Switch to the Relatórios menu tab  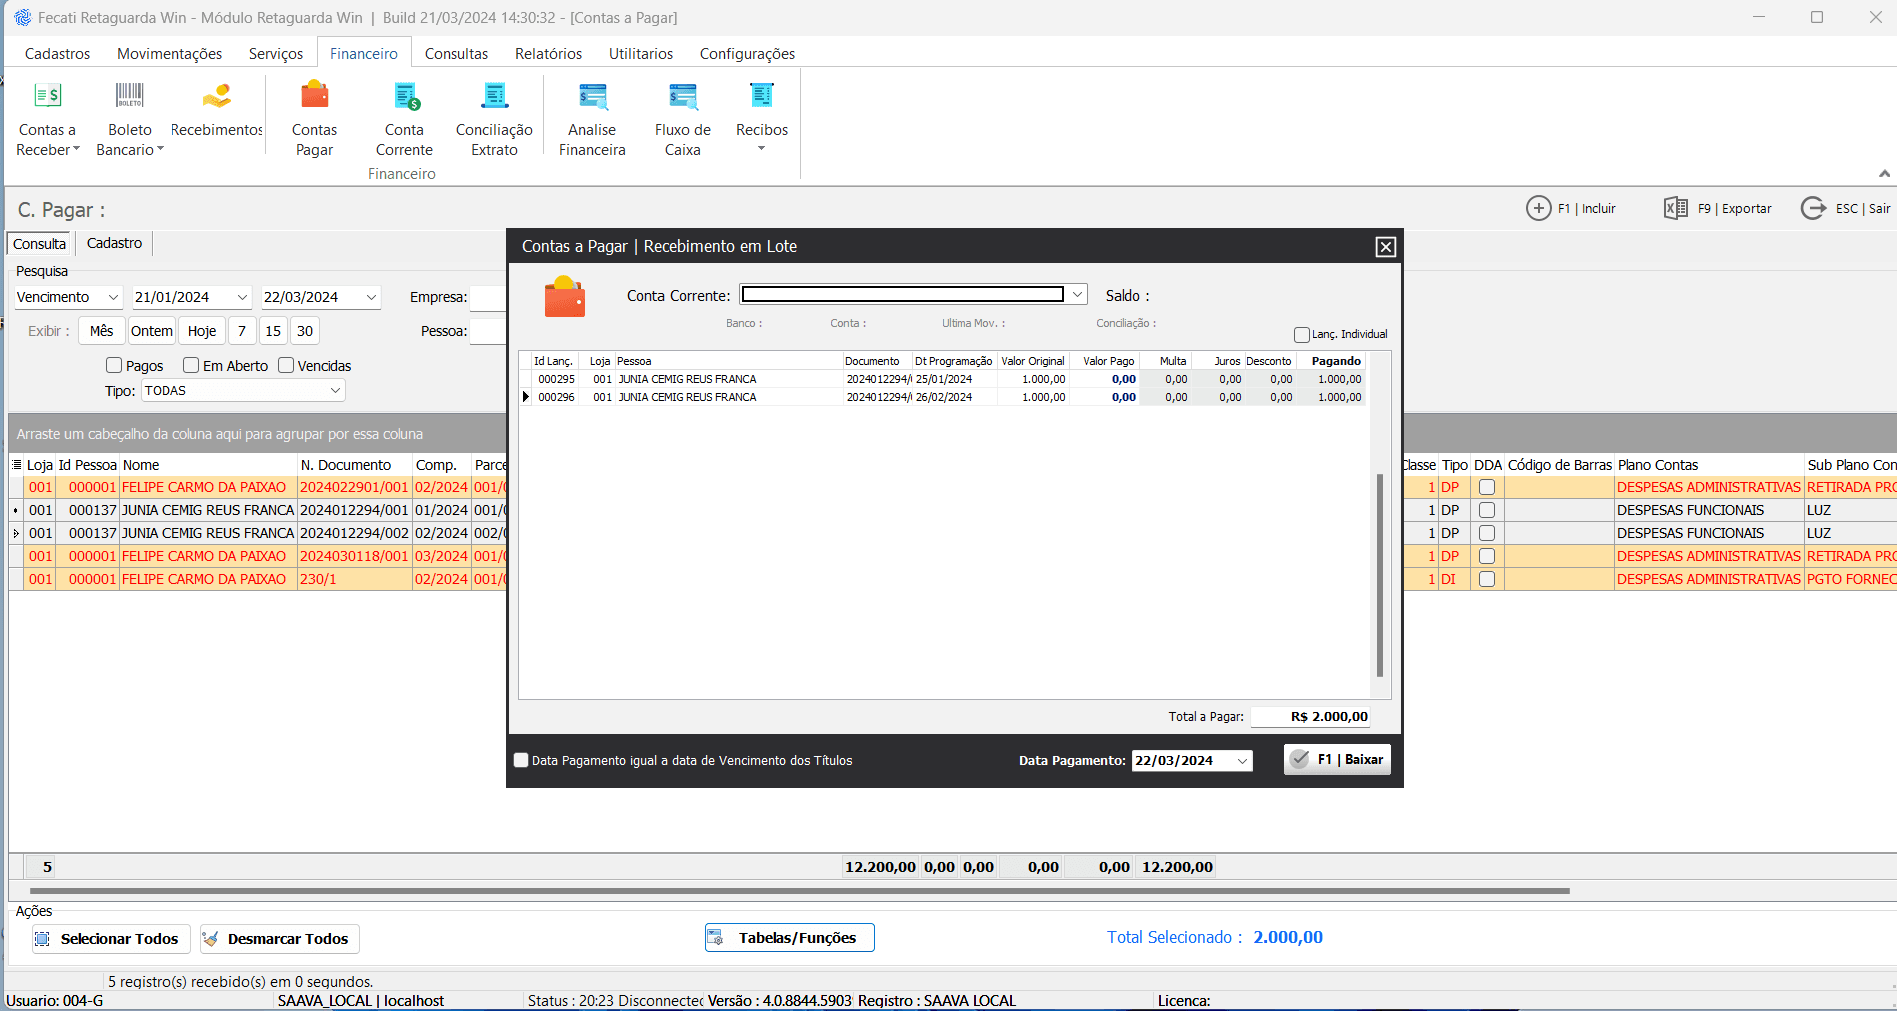coord(548,54)
